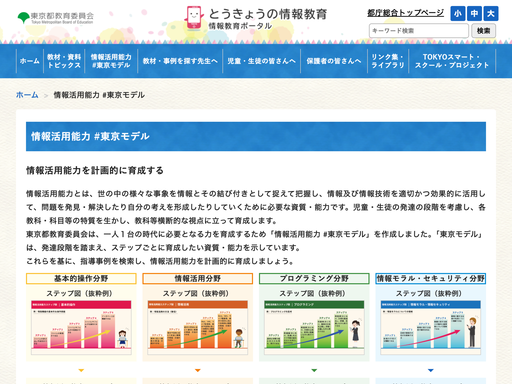This screenshot has width=512, height=384.
Task: Click ステップ図（抜粋例） label under 基本的操作分野
Action: (79, 293)
